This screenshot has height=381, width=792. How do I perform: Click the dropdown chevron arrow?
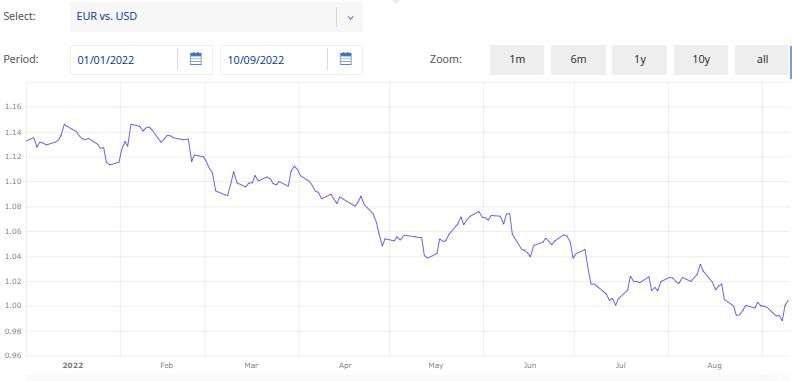pyautogui.click(x=351, y=18)
